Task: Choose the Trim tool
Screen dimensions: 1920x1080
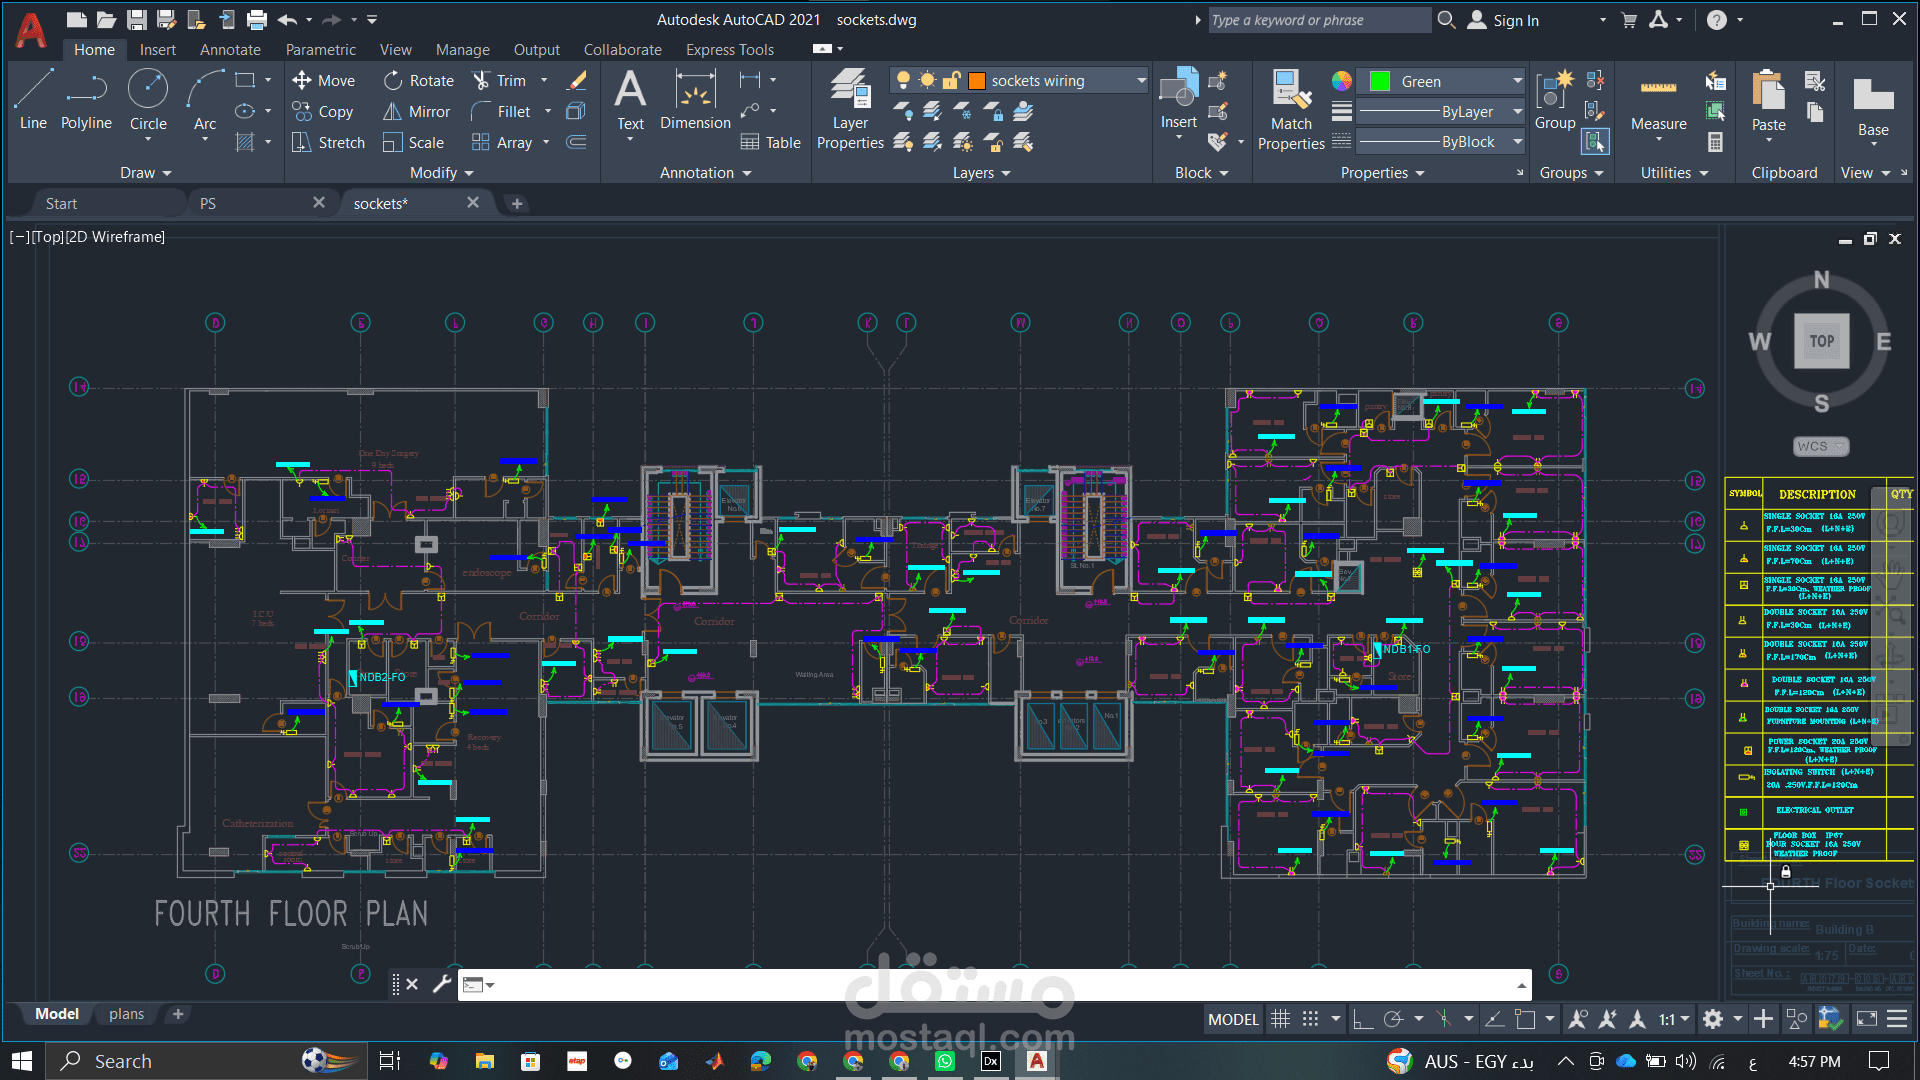Action: tap(499, 80)
